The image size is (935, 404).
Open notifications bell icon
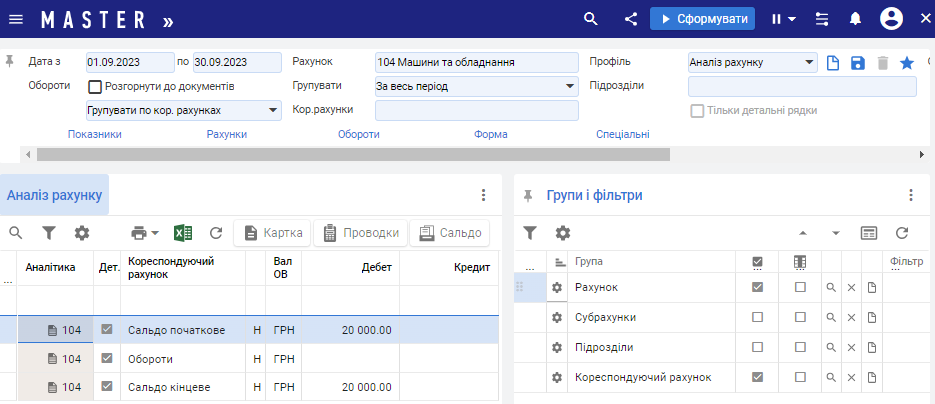[855, 19]
